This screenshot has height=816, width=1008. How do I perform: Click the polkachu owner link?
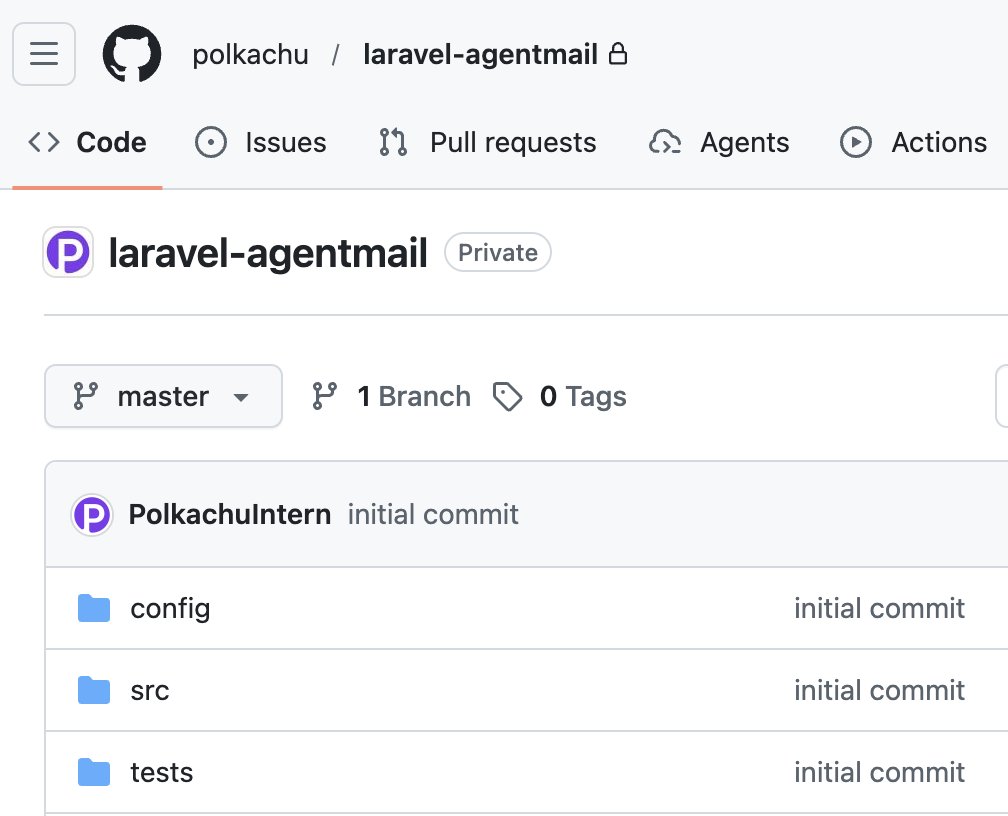pos(250,55)
